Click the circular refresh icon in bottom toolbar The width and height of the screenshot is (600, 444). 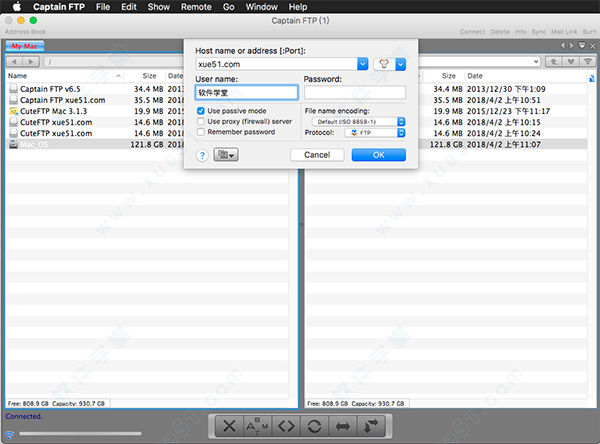pos(314,426)
